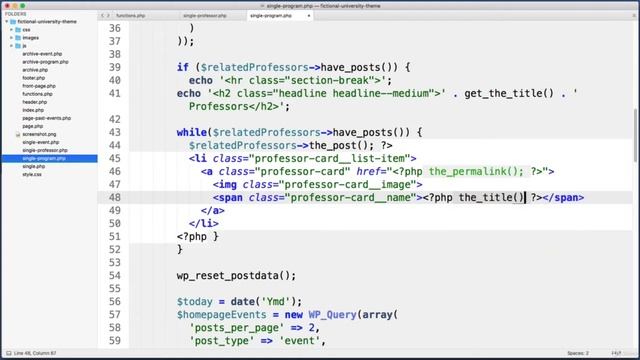Click the closing </a> tag on line 49
This screenshot has height=360, width=640.
coord(213,211)
